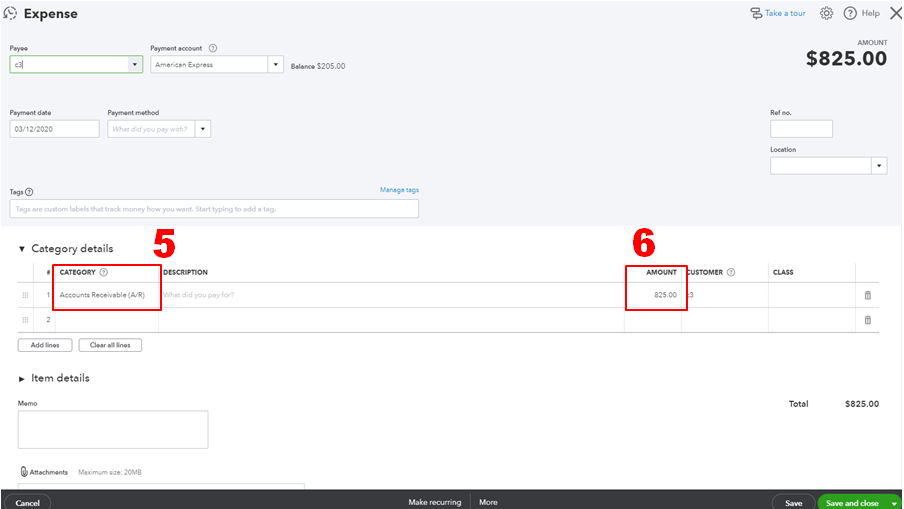
Task: Click the drag handle on line 1
Action: (x=25, y=295)
